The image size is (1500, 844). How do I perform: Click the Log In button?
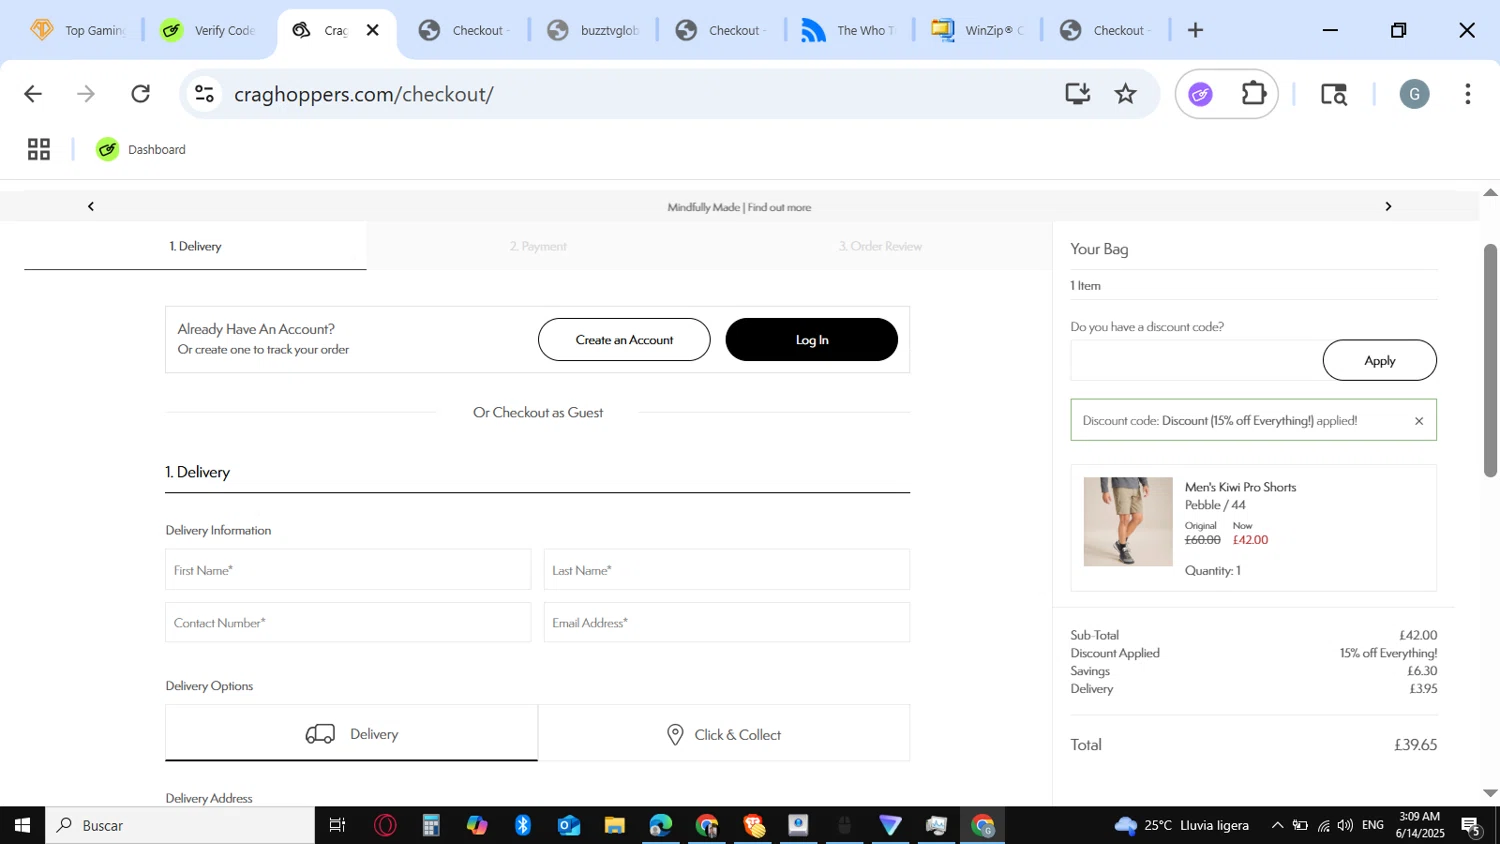point(812,340)
